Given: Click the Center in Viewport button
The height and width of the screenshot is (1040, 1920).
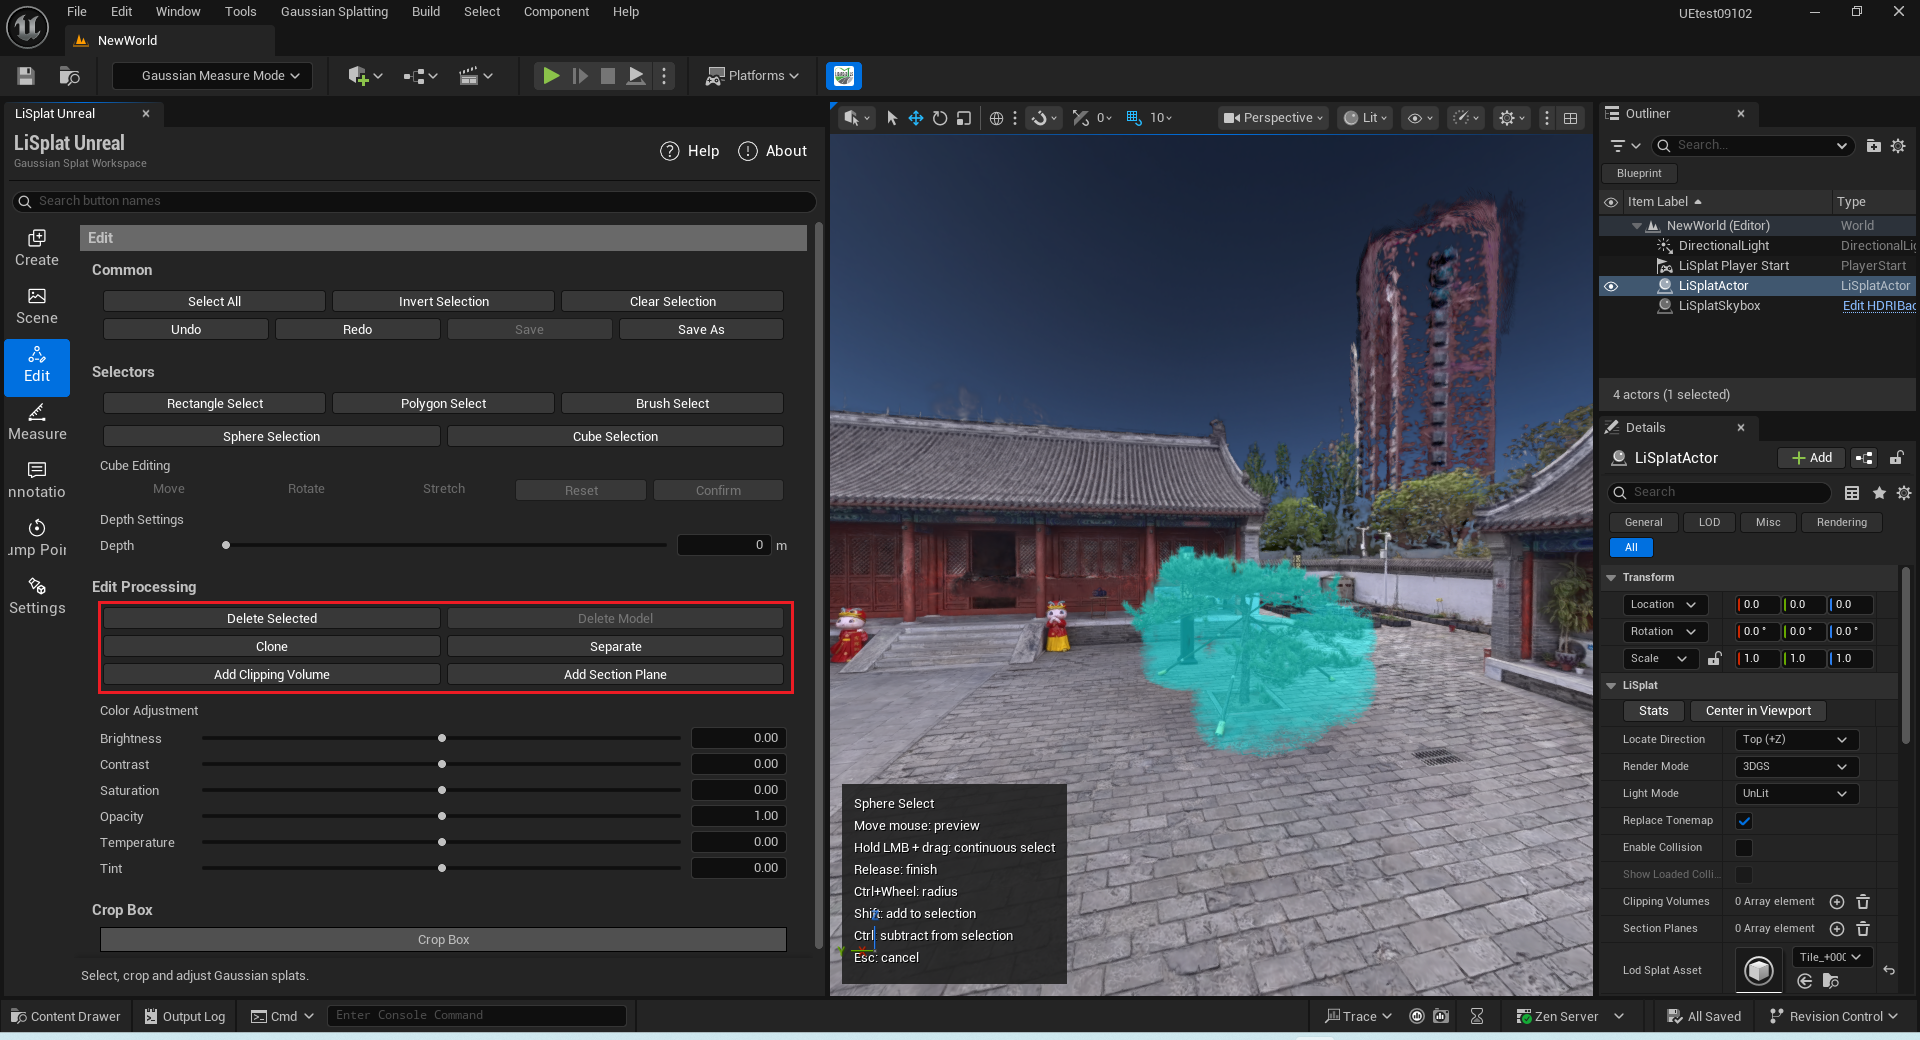Looking at the screenshot, I should 1758,711.
